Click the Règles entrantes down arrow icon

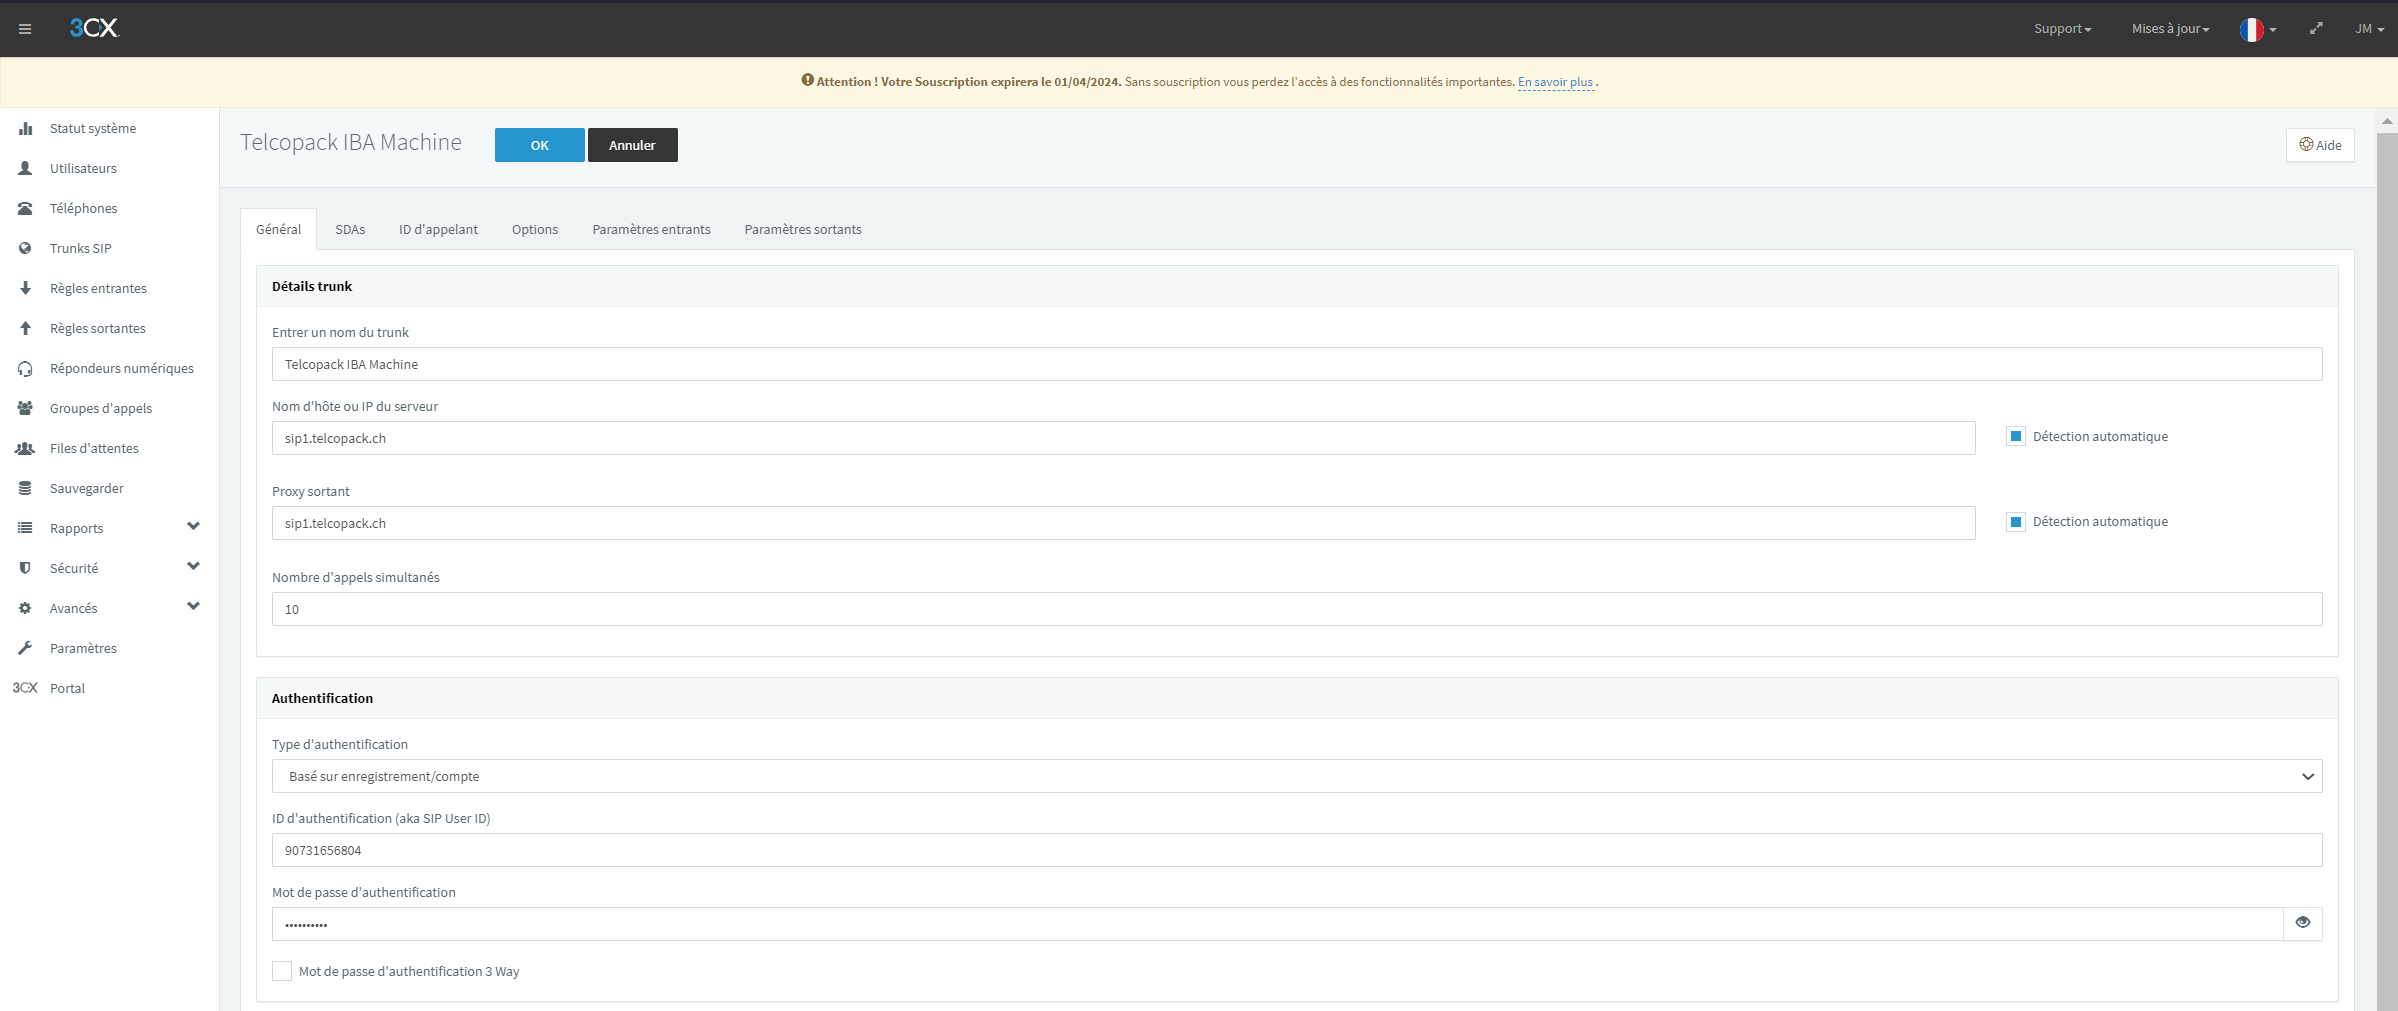(25, 288)
